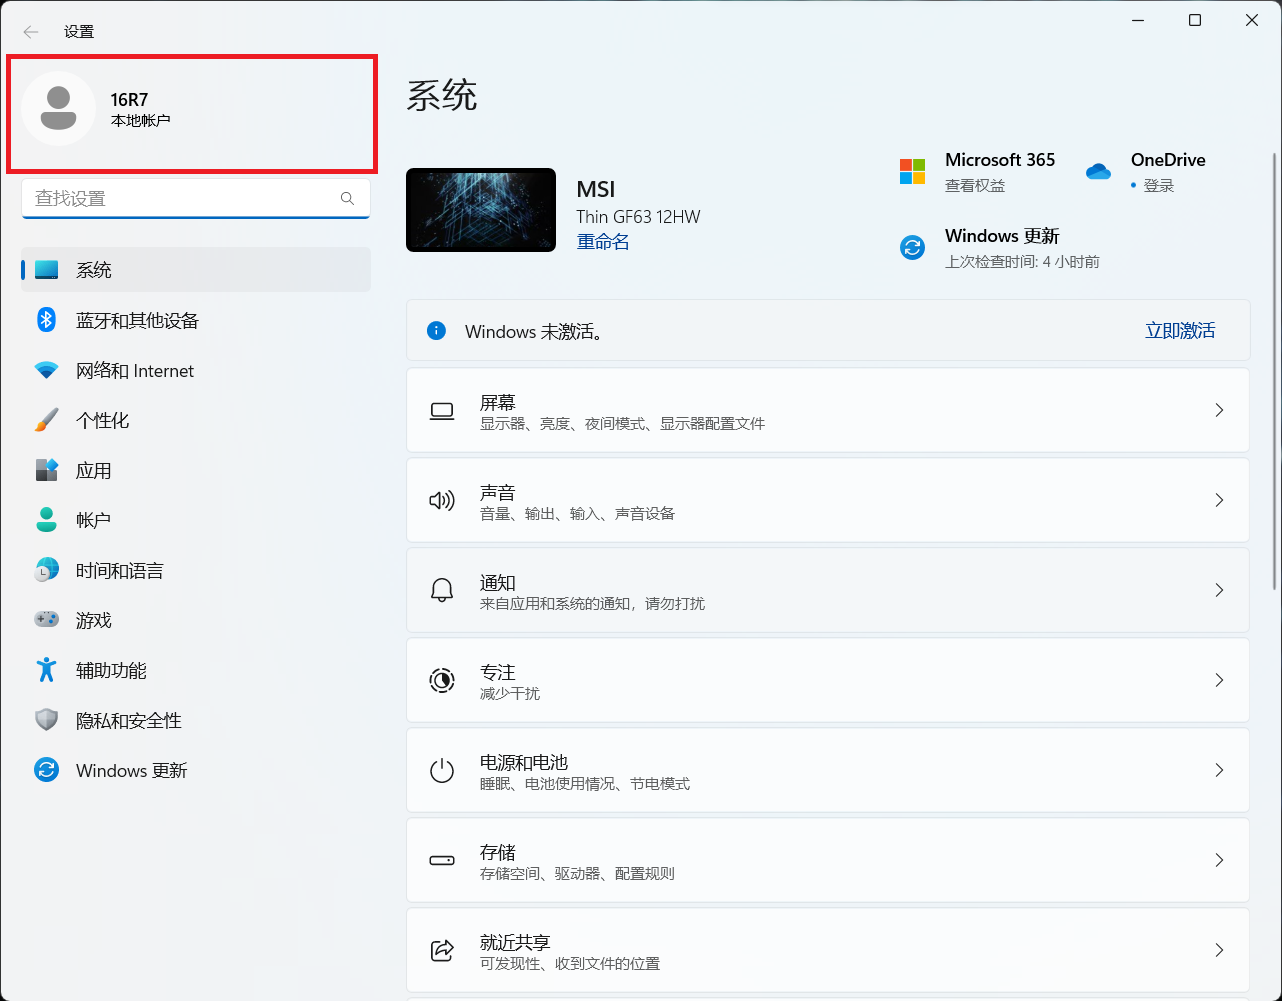Click 重命名 to rename the PC
1282x1001 pixels.
603,242
